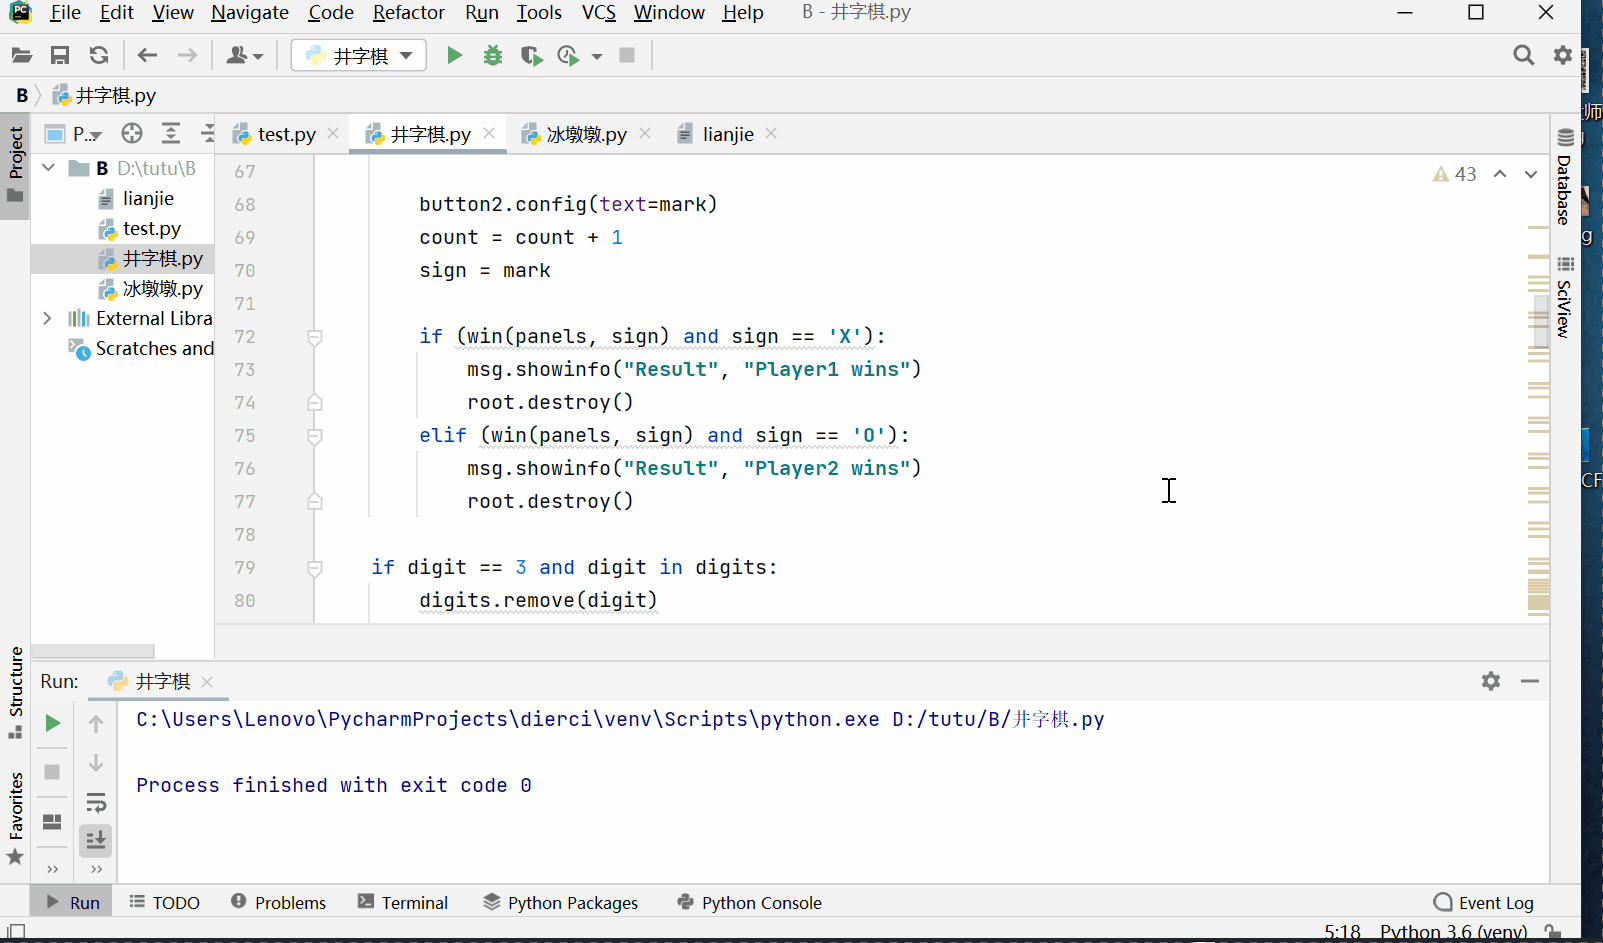Open the Navigate menu
The width and height of the screenshot is (1603, 943).
250,13
